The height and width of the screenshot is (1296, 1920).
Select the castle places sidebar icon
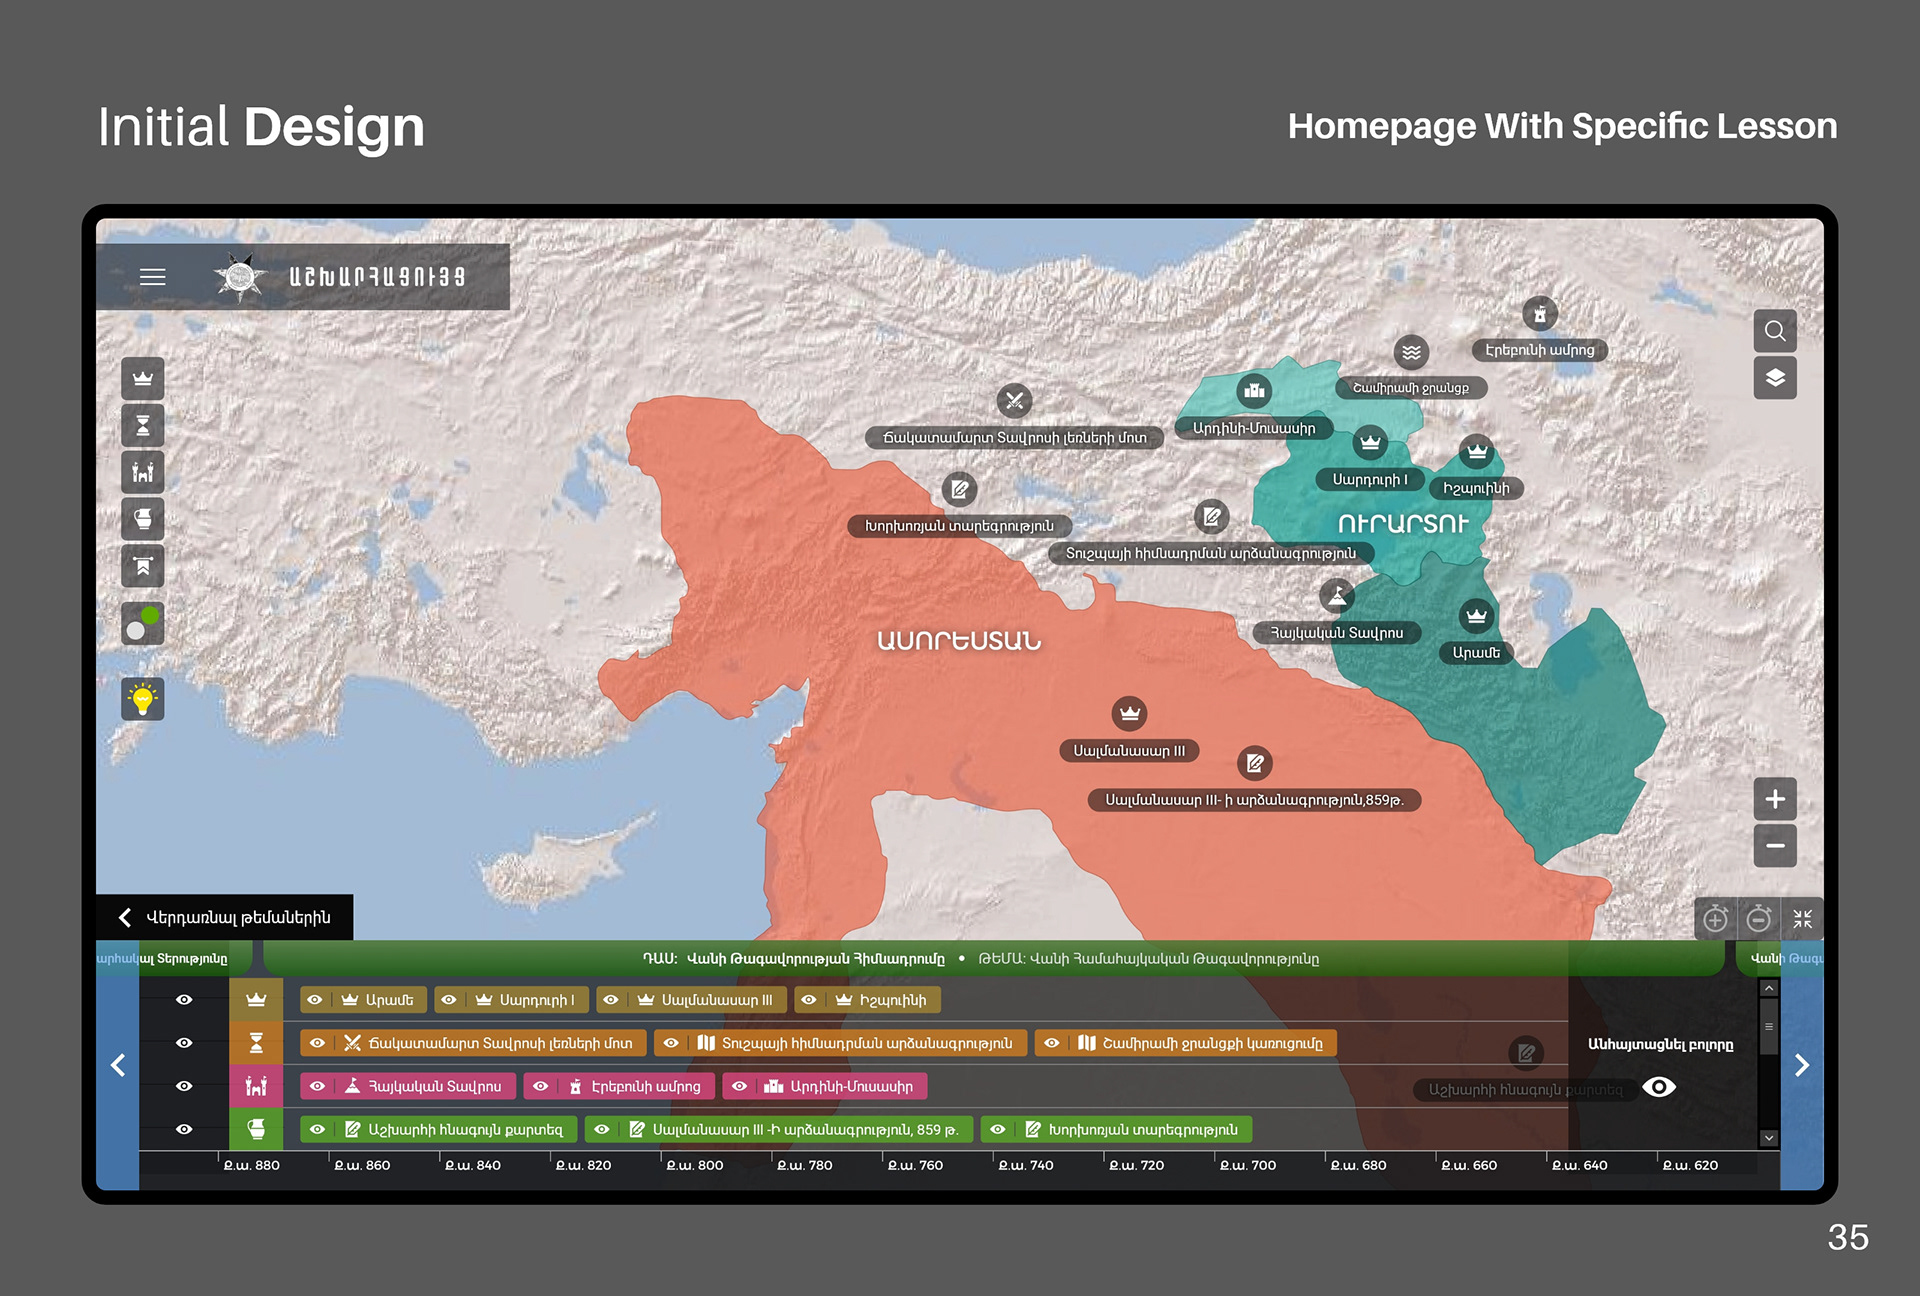tap(143, 472)
